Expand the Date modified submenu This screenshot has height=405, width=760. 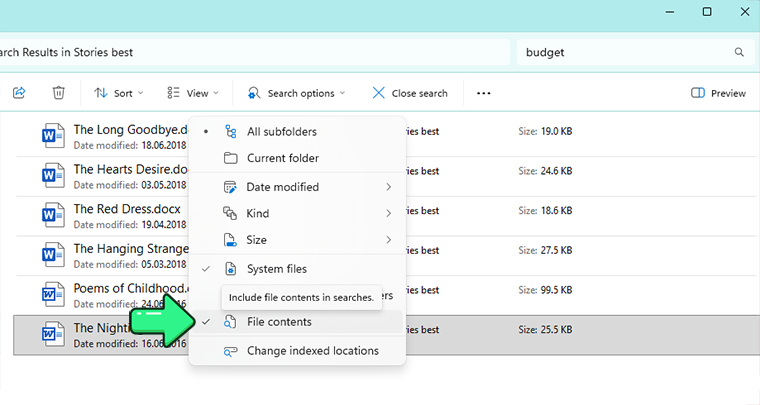(297, 187)
